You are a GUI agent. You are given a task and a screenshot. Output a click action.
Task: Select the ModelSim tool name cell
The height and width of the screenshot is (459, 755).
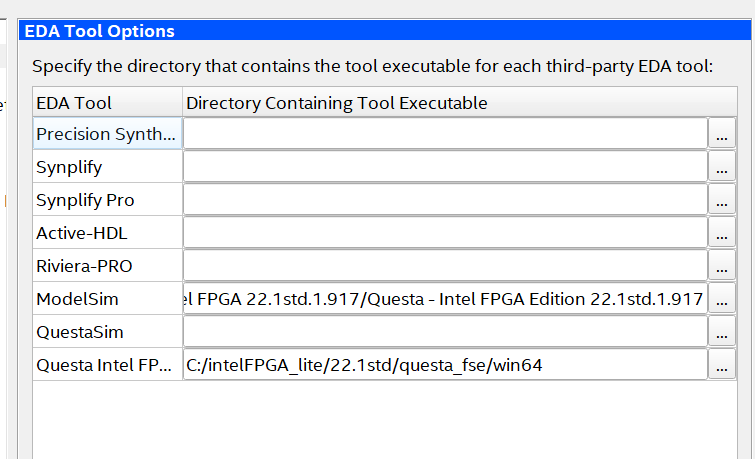click(x=107, y=299)
